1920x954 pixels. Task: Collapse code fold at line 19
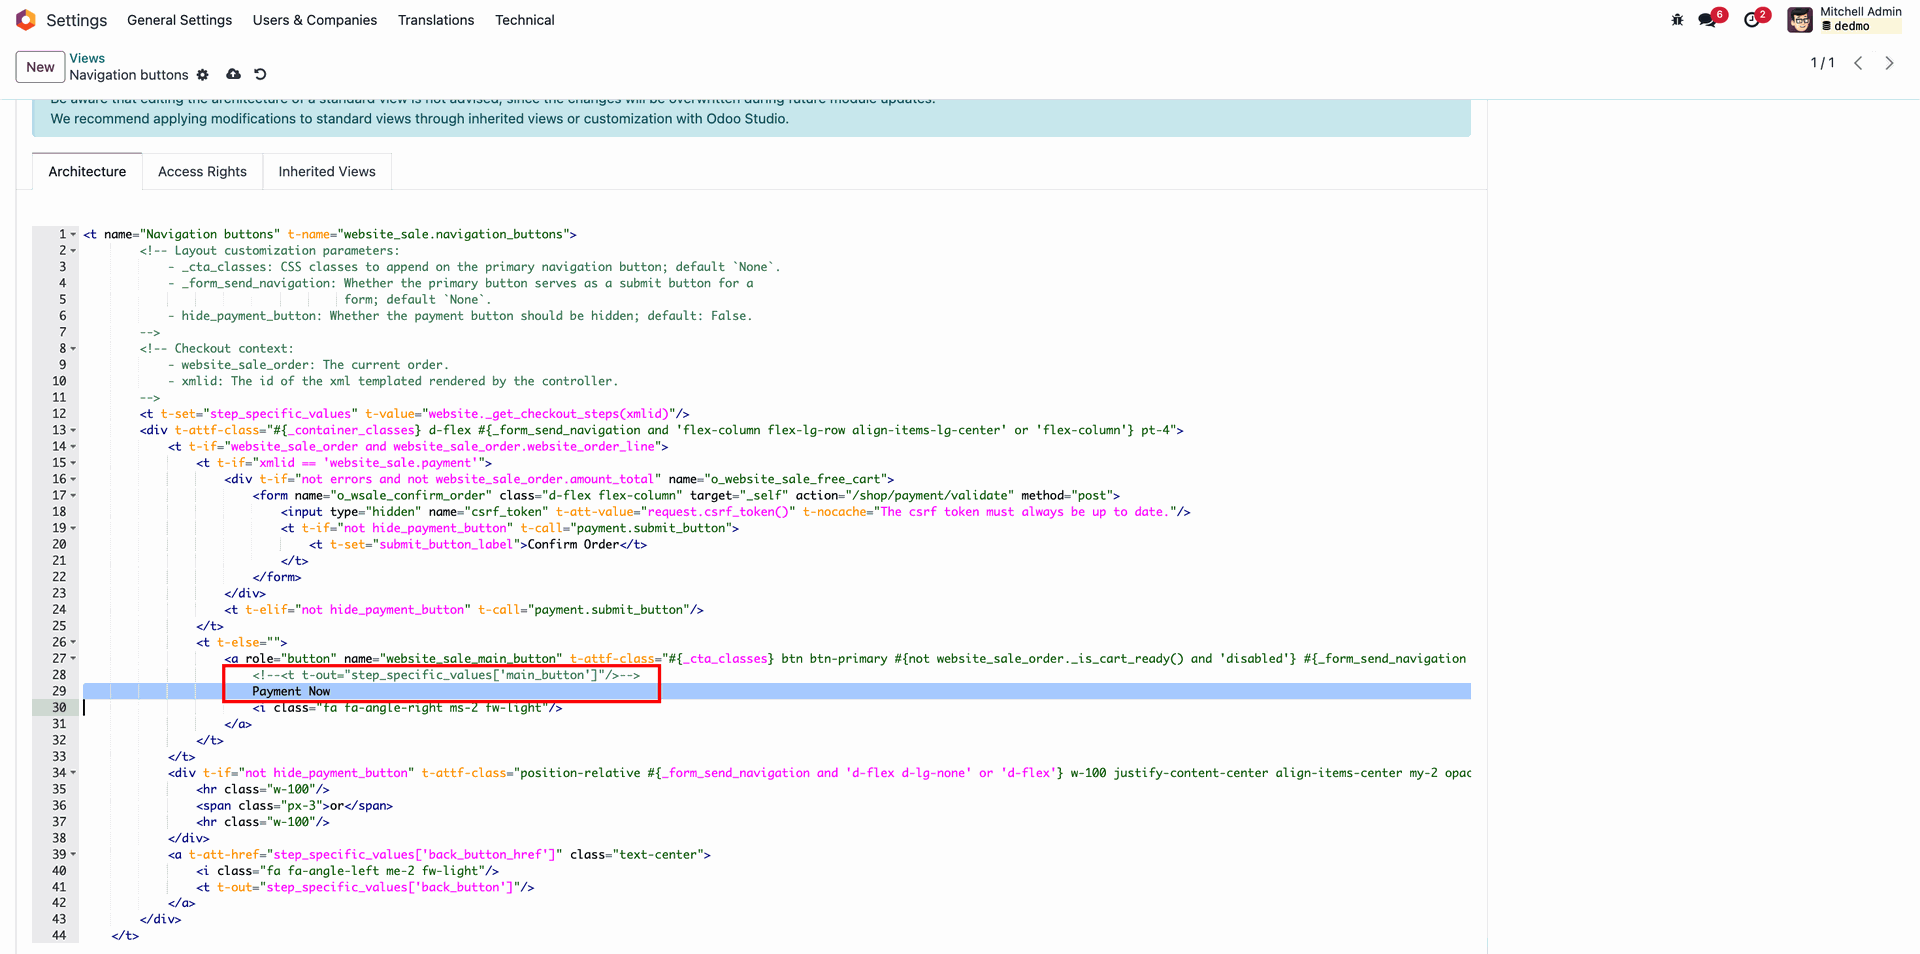(73, 528)
